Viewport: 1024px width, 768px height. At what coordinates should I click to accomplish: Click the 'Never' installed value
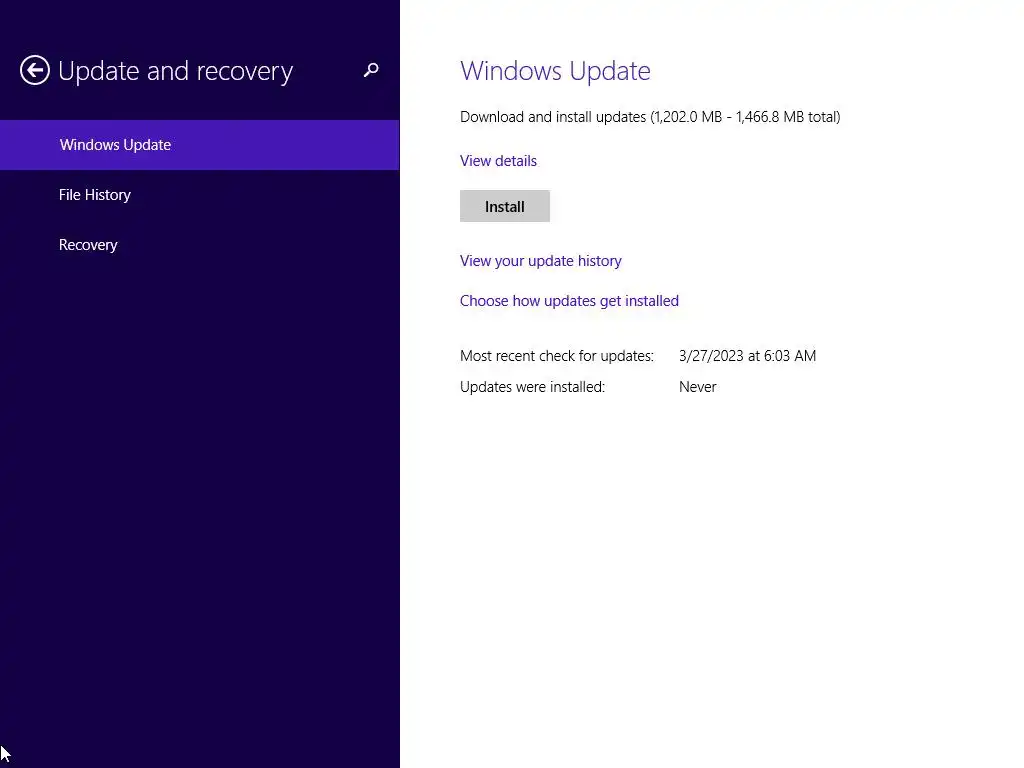click(x=697, y=387)
